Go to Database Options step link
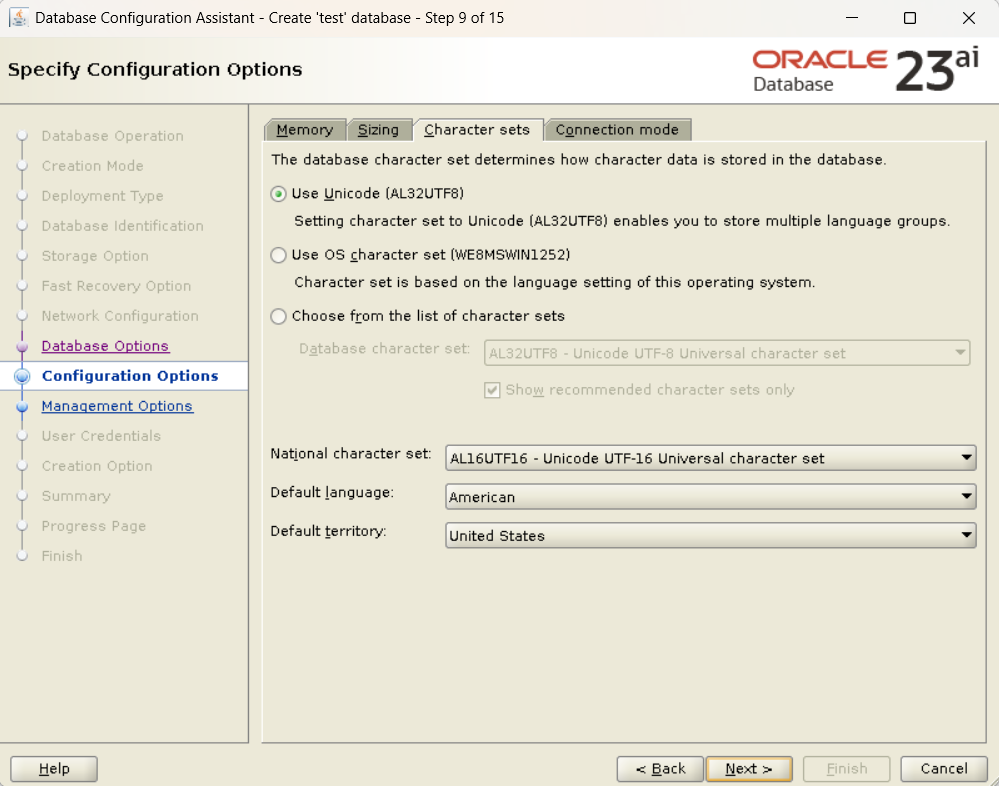Screen dimensions: 999x786 point(105,346)
